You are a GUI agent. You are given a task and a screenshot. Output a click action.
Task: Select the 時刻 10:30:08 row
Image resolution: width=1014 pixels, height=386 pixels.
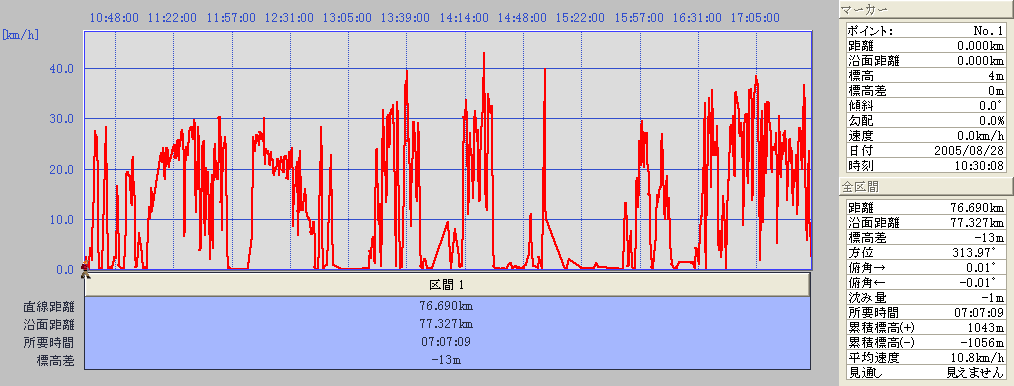[926, 166]
